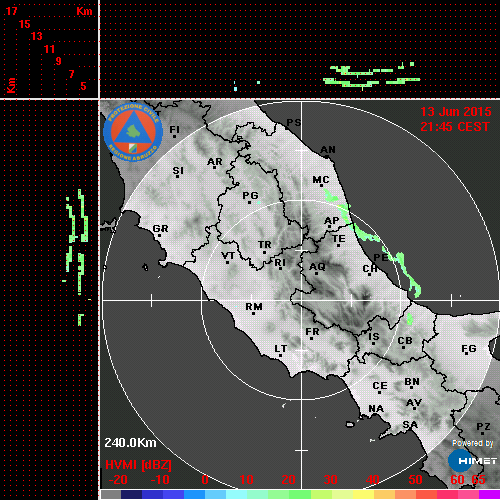Click the 5 height axis label
Viewport: 500px width, 500px height.
pyautogui.click(x=83, y=86)
